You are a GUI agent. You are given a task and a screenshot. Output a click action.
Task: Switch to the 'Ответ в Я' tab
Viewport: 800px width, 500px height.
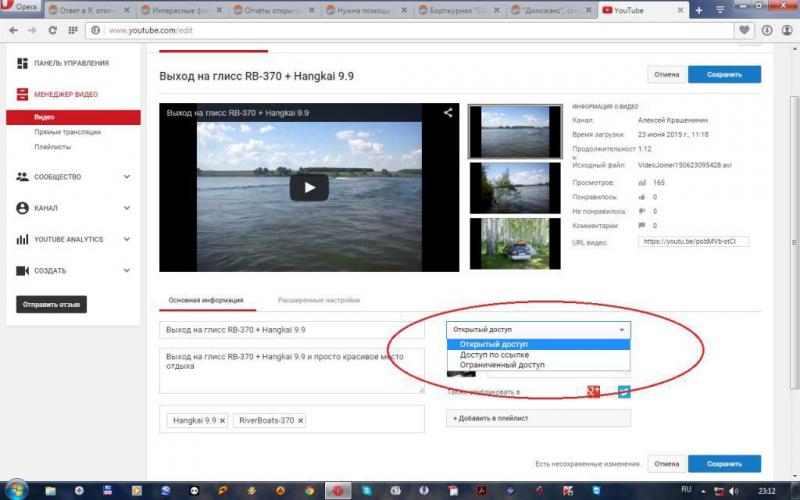pos(89,10)
